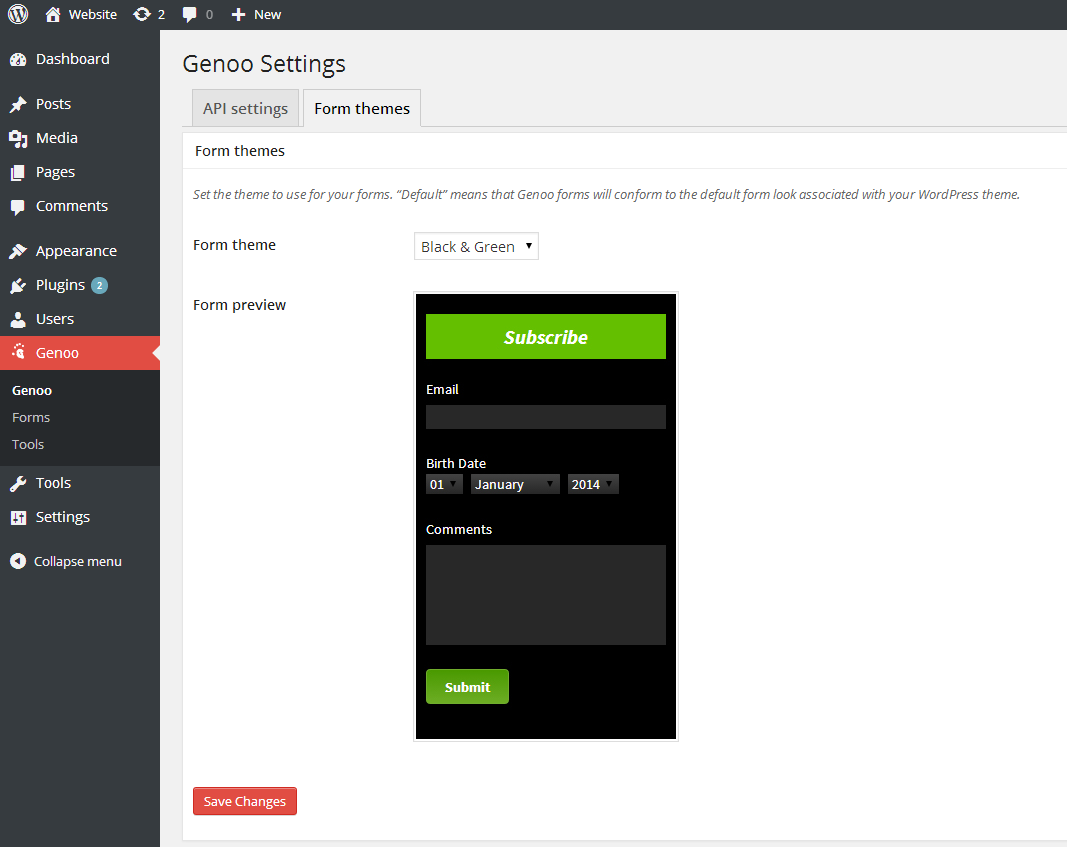Click the Form themes section heading

pyautogui.click(x=240, y=151)
